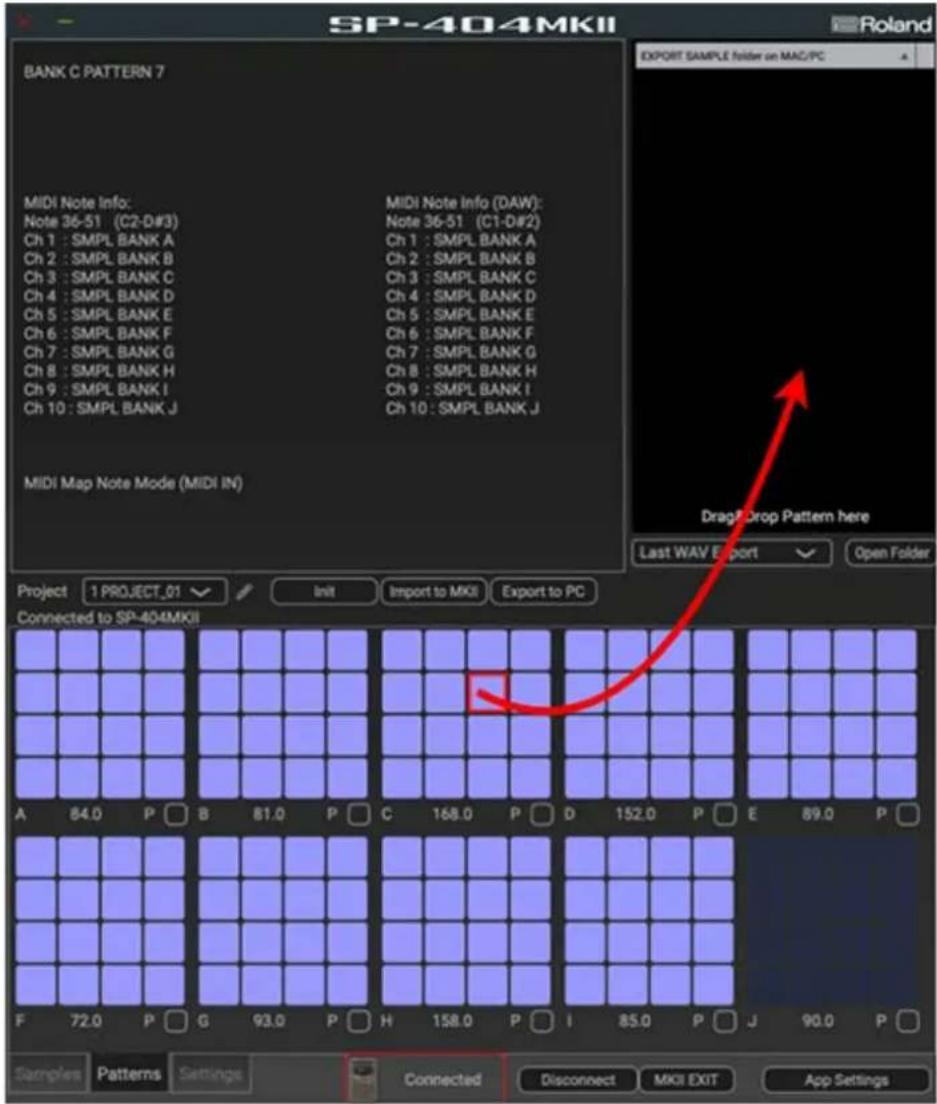Open the 1 PROJECT_01 project dropdown
Viewport: 937px width, 1104px height.
coord(154,591)
